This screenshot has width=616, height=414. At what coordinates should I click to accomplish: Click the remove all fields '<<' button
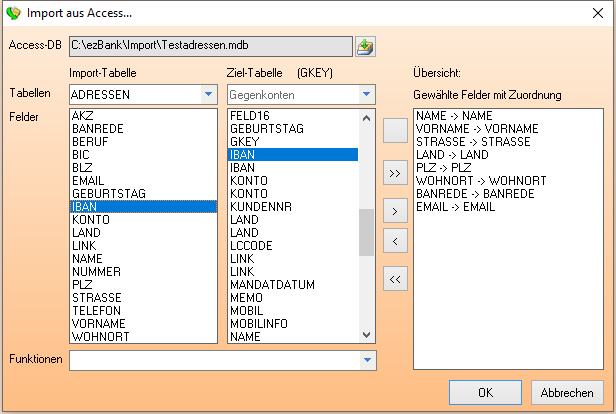coord(395,279)
